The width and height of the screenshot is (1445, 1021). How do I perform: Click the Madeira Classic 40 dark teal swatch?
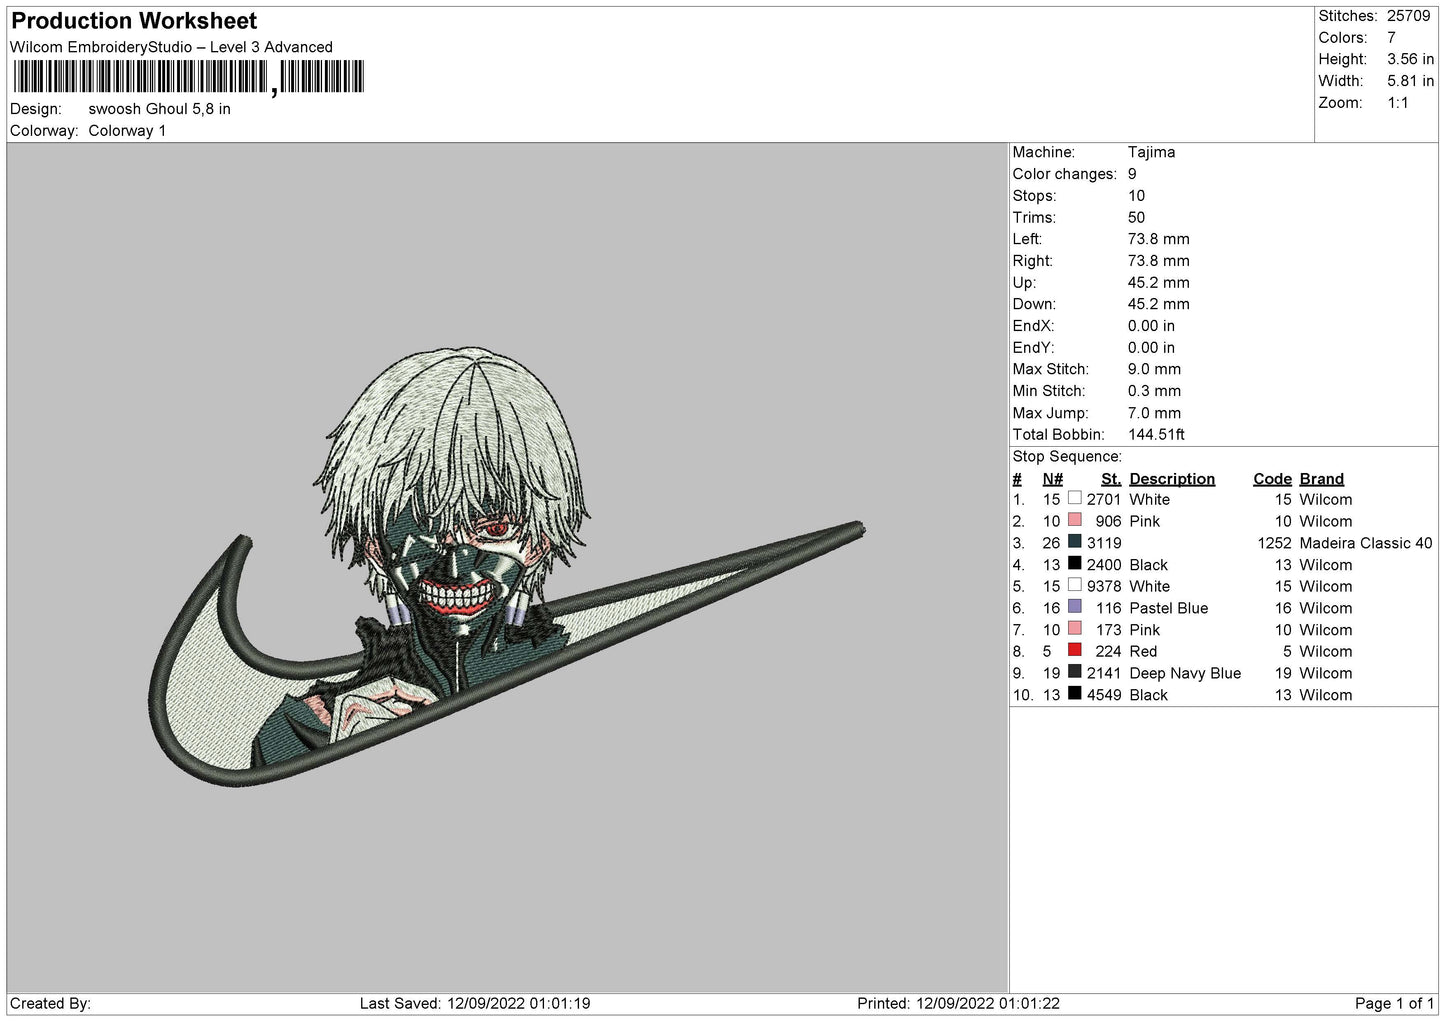click(1075, 543)
